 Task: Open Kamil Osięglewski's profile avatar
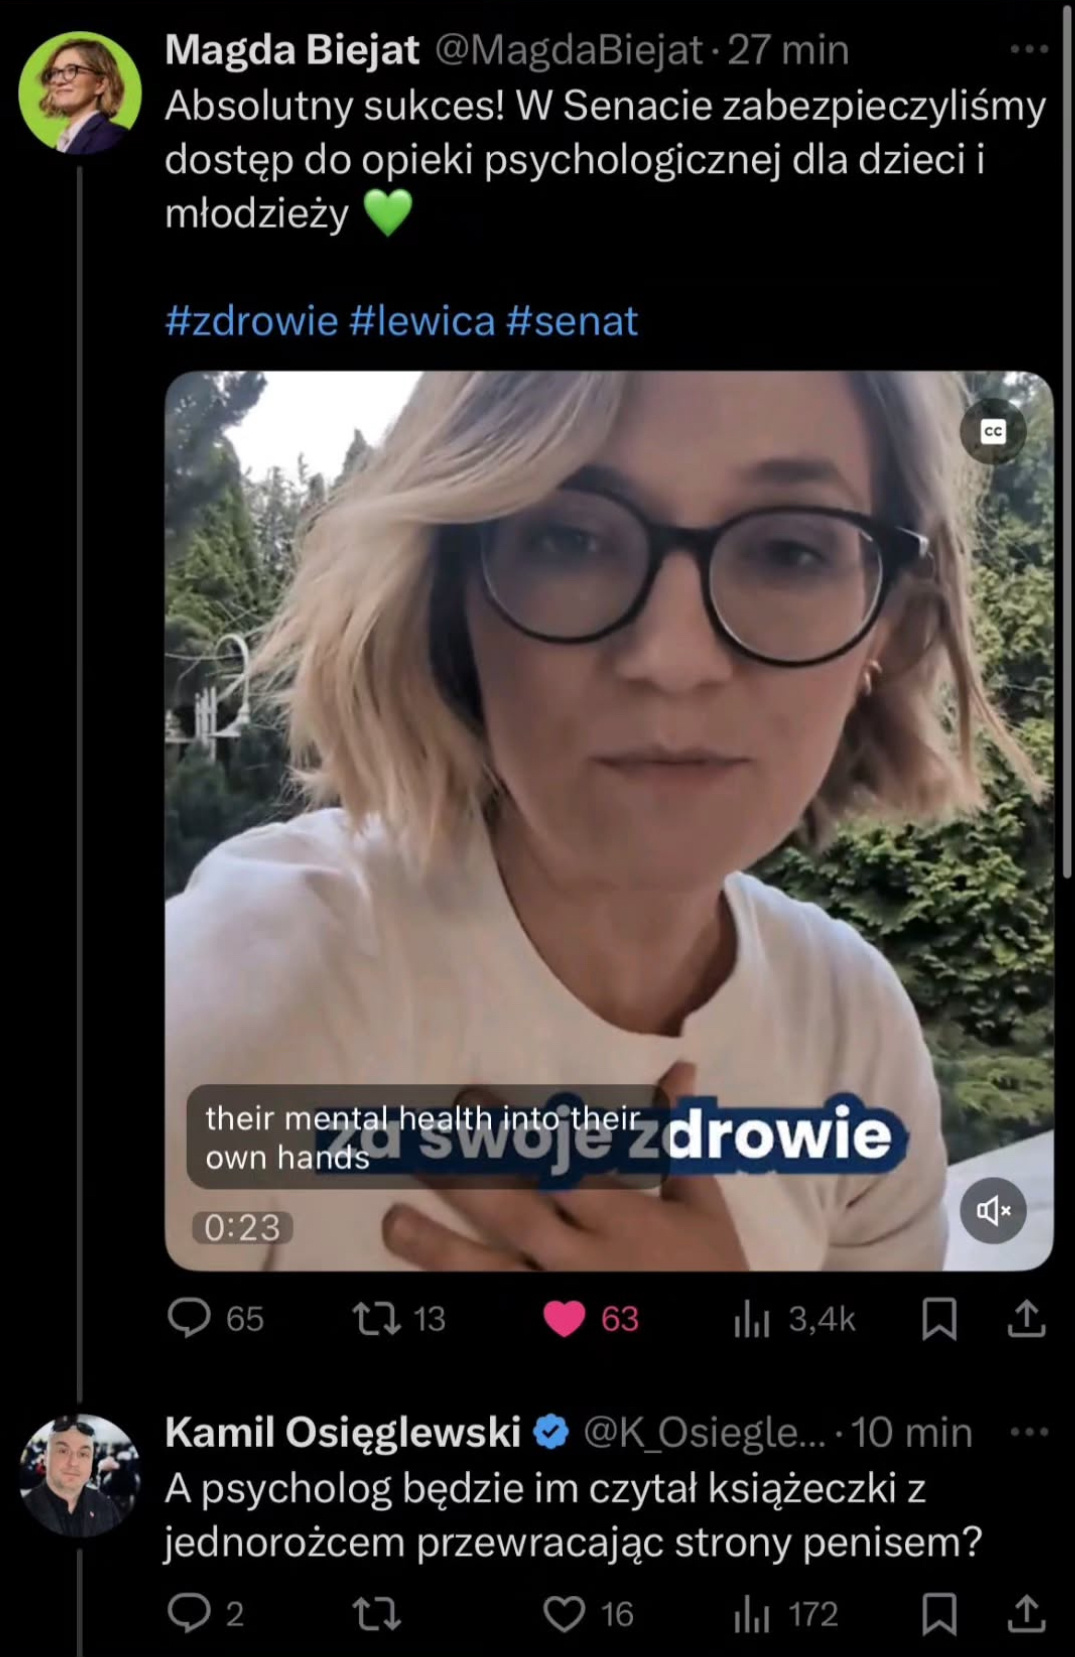80,1475
